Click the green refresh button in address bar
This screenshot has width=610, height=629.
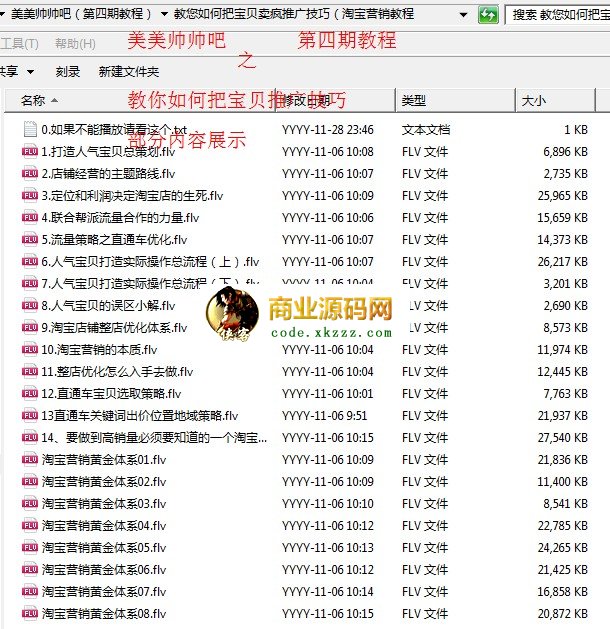point(488,15)
